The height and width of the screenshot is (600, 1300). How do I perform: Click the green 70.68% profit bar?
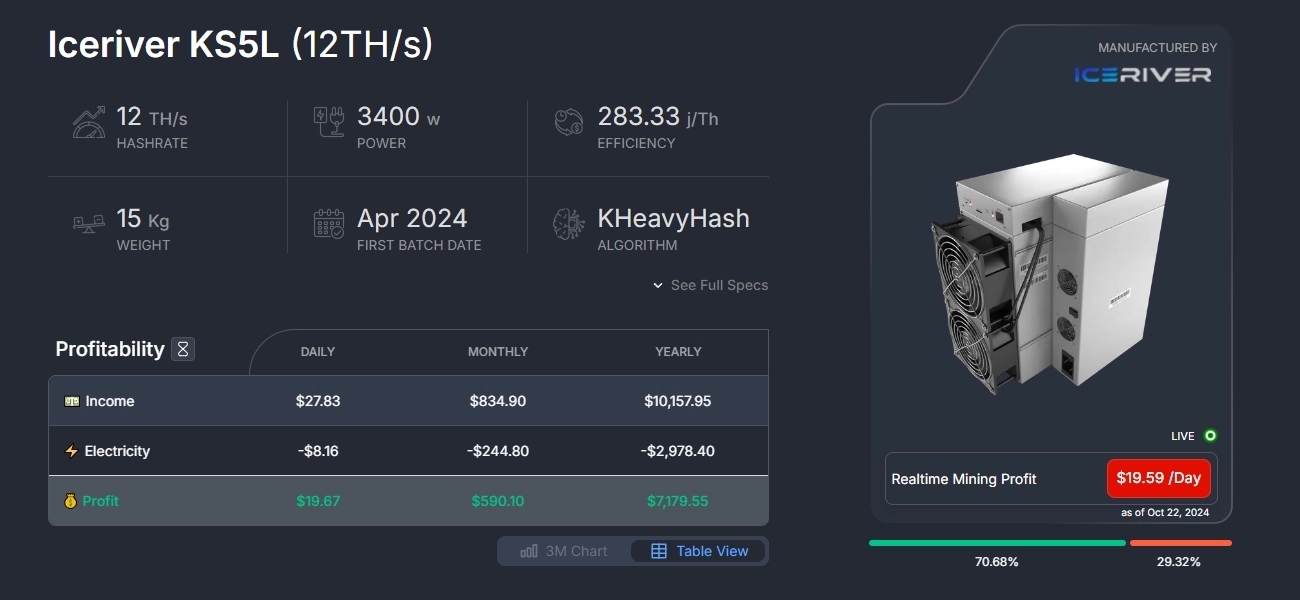(x=997, y=543)
